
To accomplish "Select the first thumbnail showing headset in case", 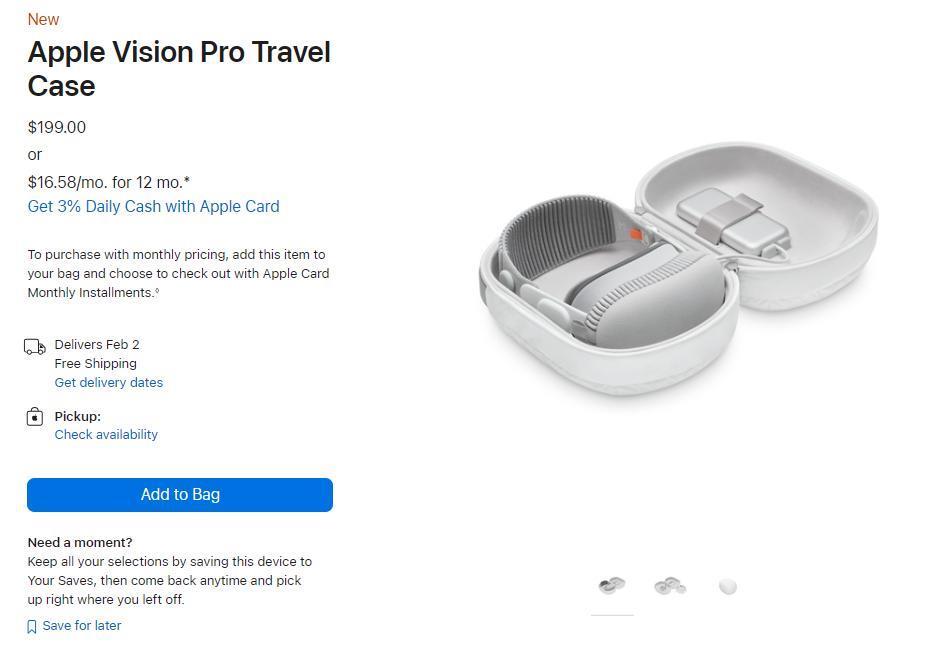I will pos(611,585).
